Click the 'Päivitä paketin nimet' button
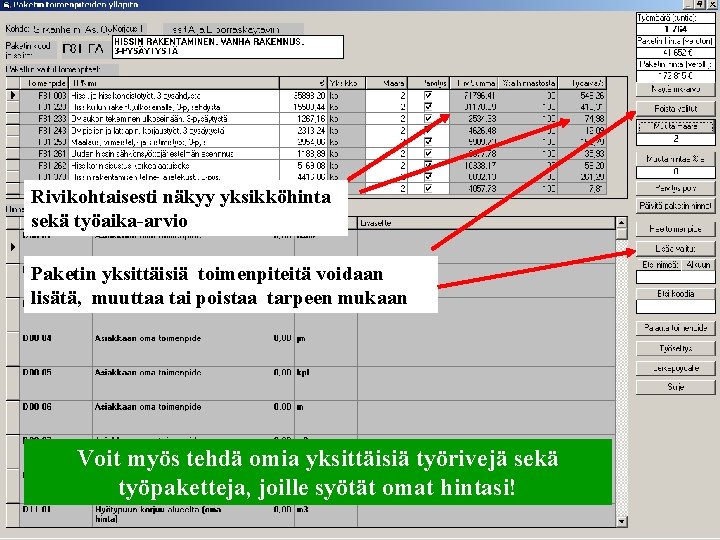Viewport: 720px width, 540px height. pos(675,206)
